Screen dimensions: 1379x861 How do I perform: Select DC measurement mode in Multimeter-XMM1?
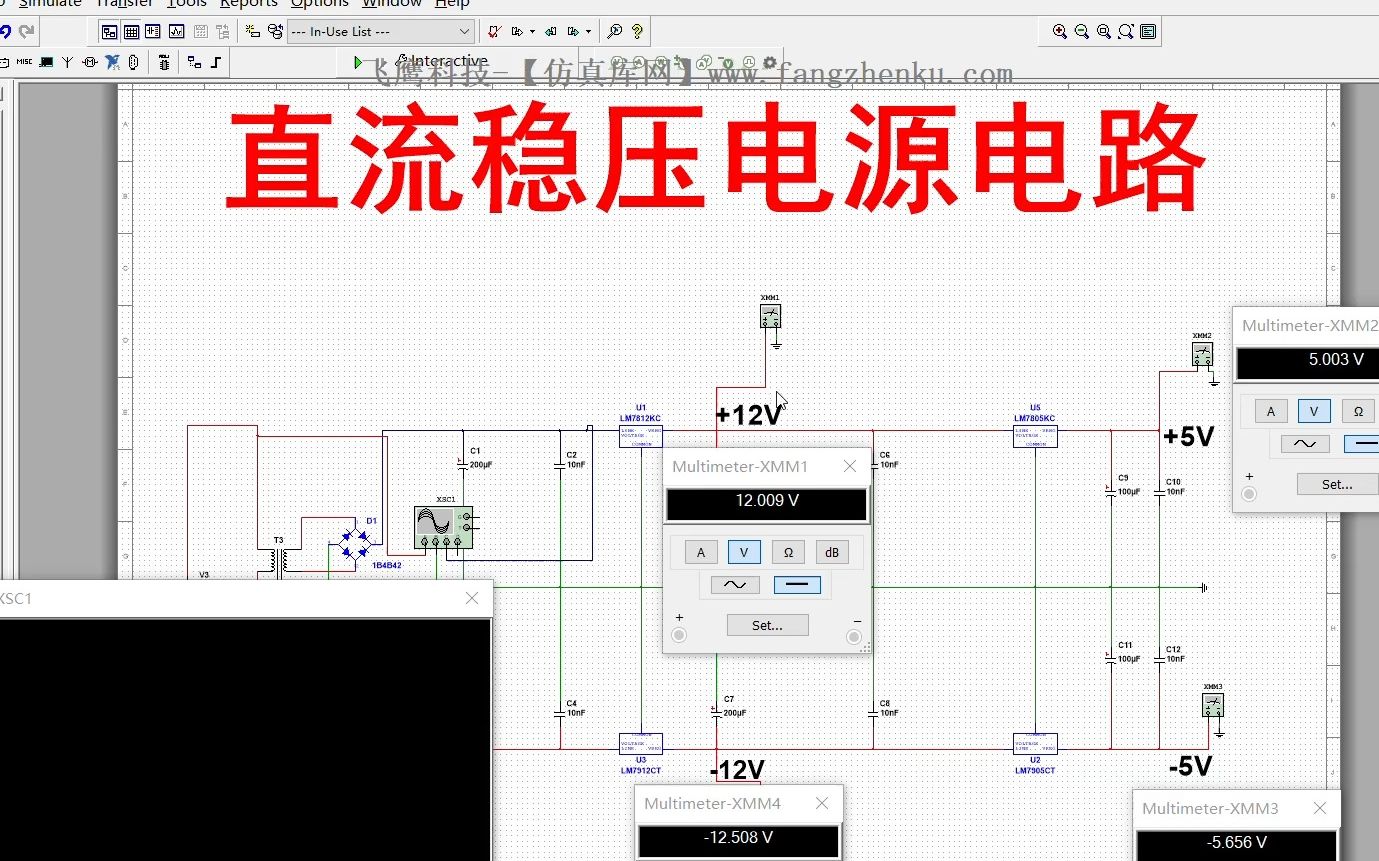(x=797, y=584)
